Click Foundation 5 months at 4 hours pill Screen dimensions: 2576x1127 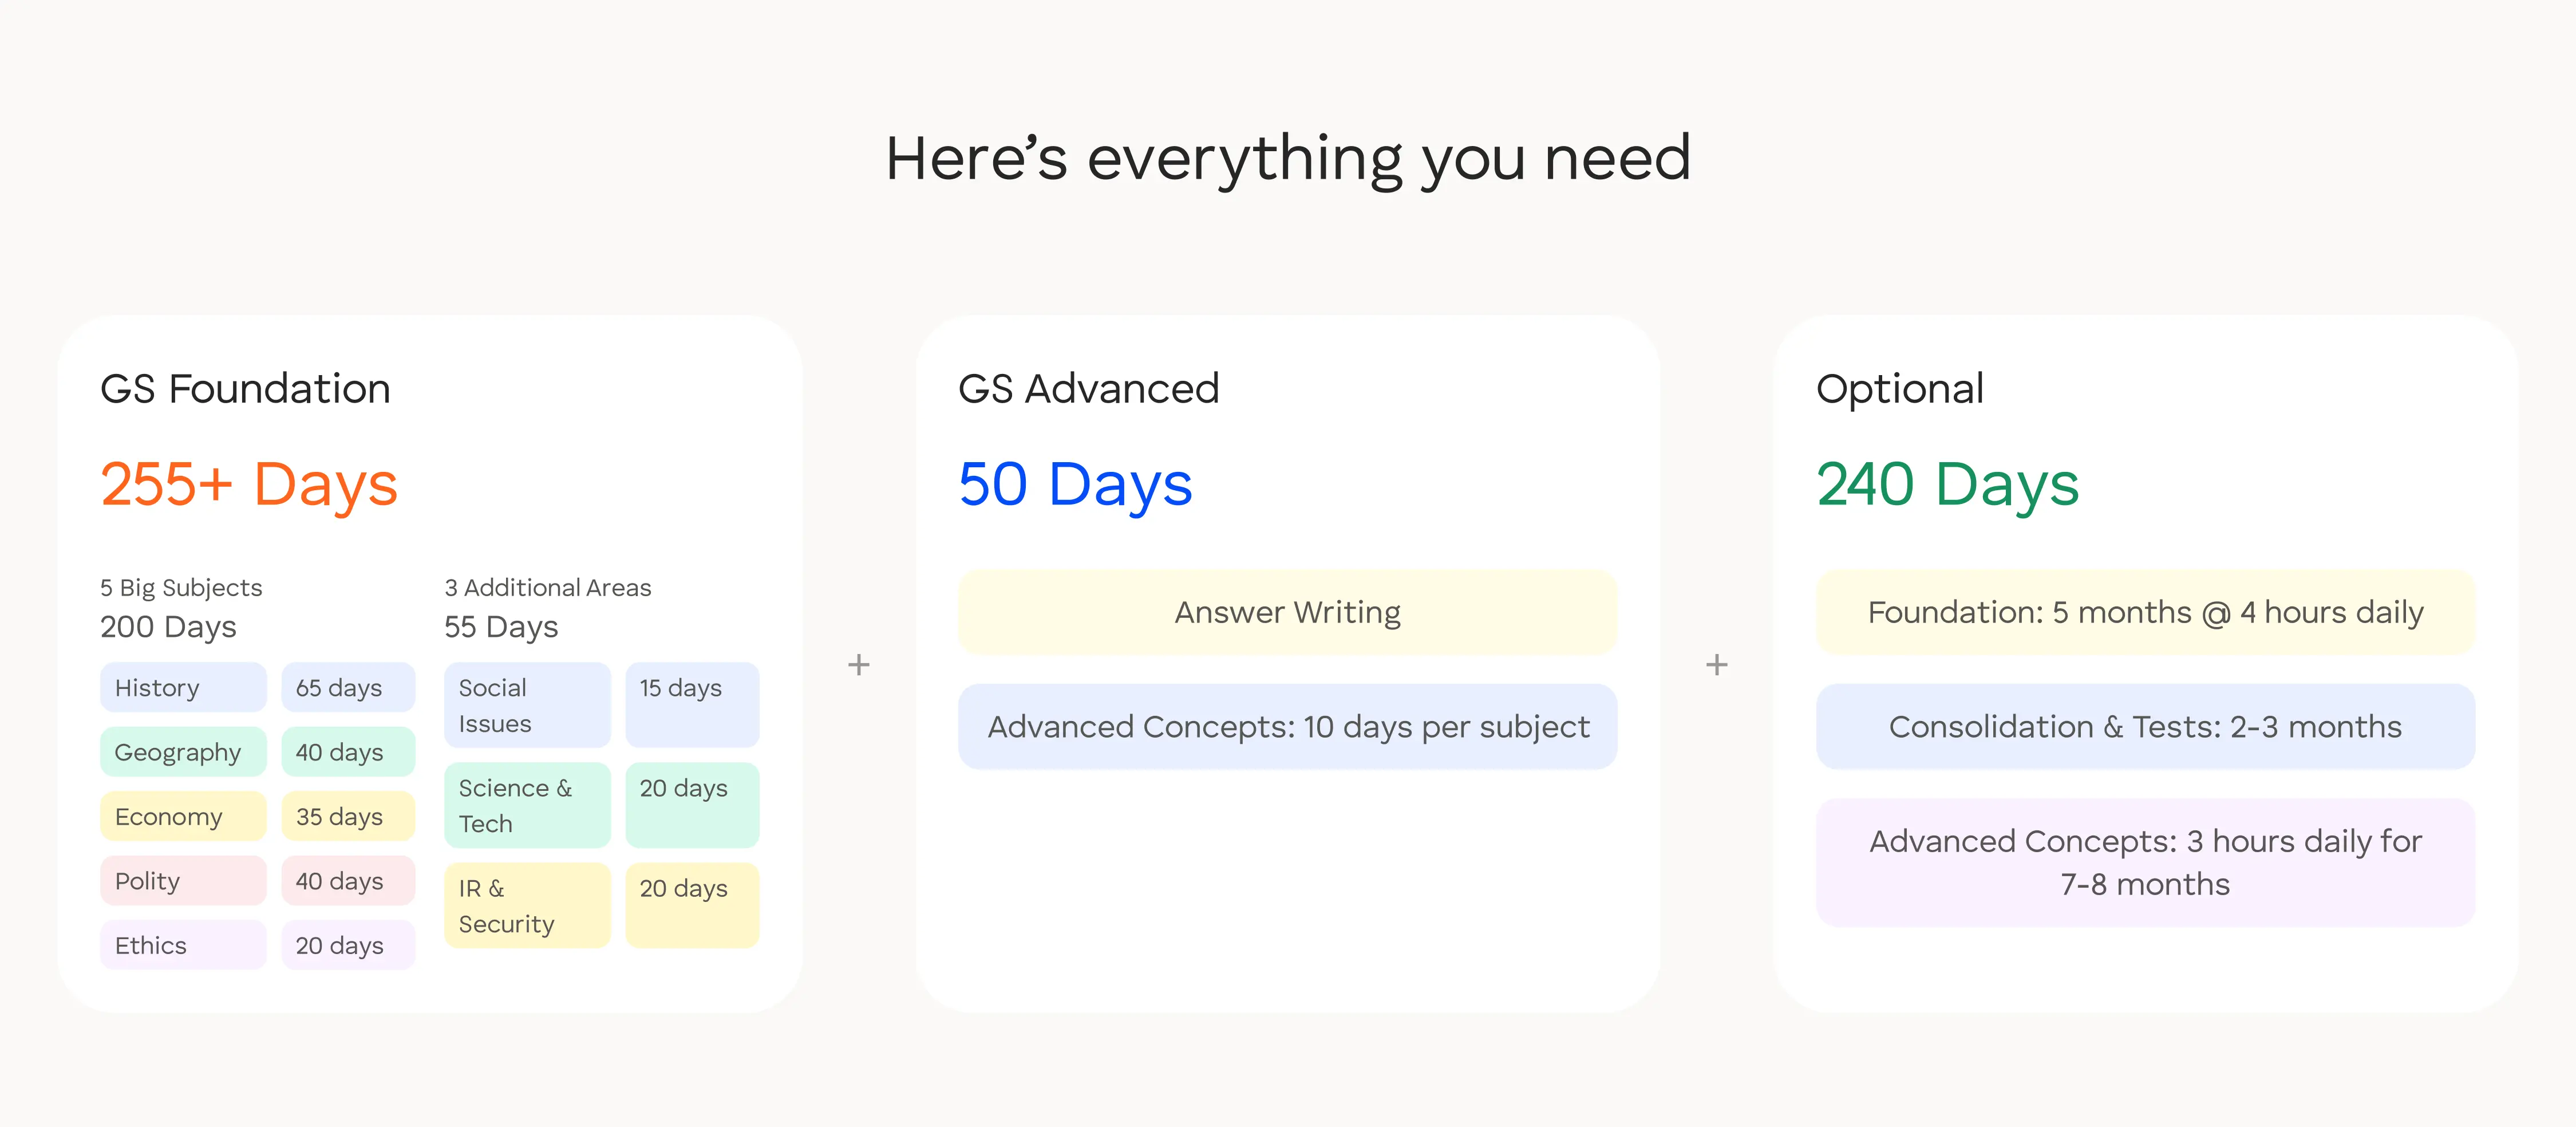click(2145, 612)
